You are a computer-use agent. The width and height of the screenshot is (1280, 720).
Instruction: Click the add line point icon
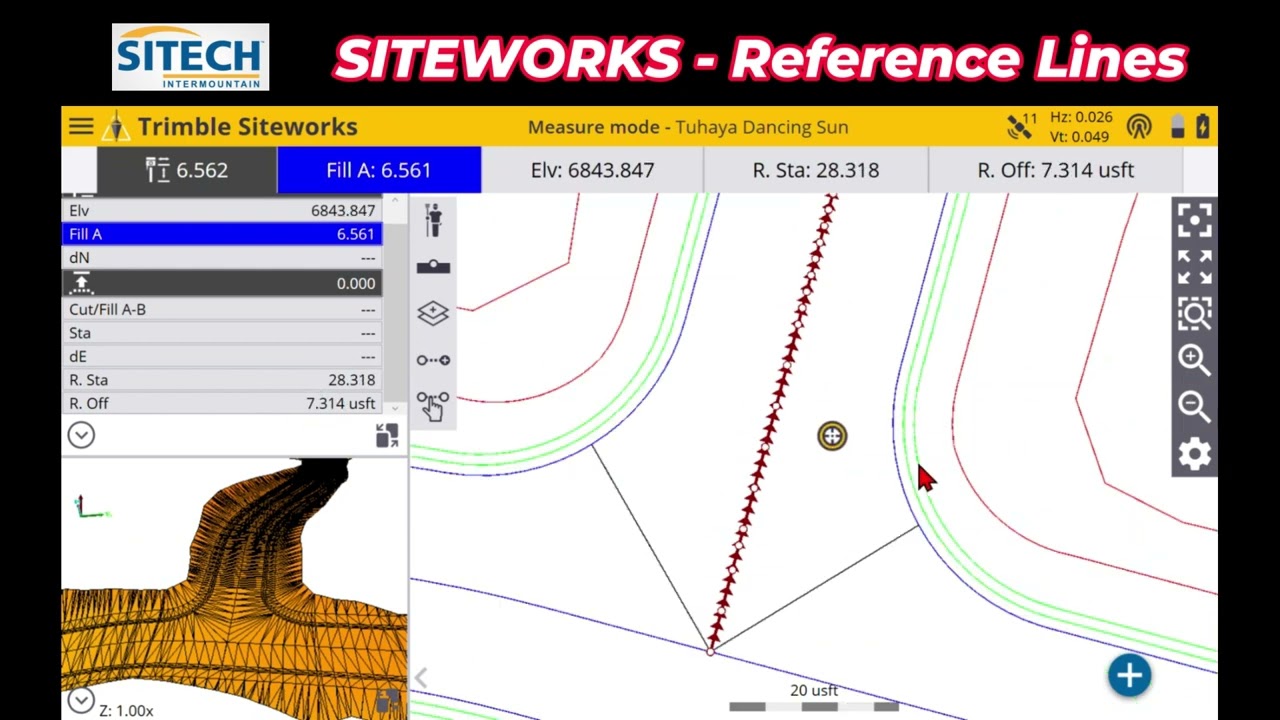click(x=433, y=360)
